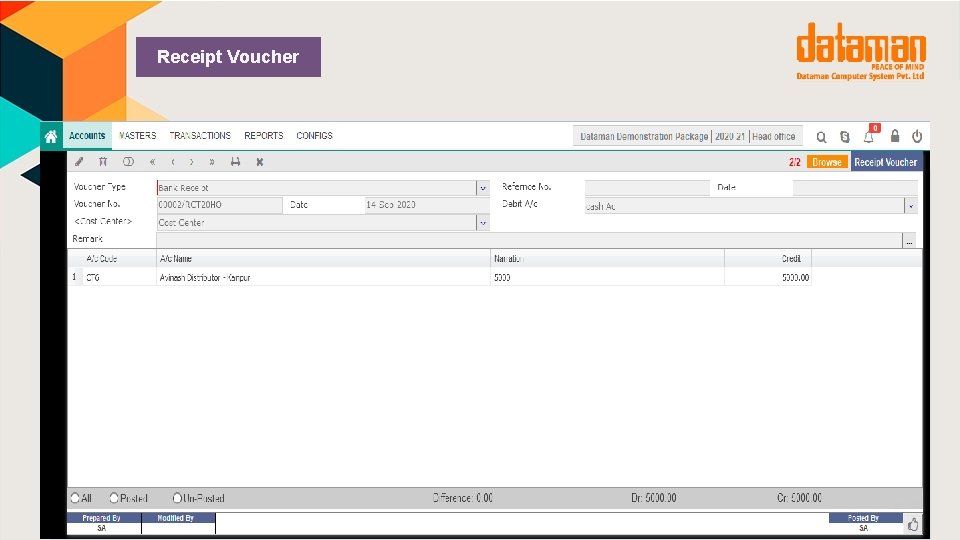Open the search magnifier icon

coord(821,137)
